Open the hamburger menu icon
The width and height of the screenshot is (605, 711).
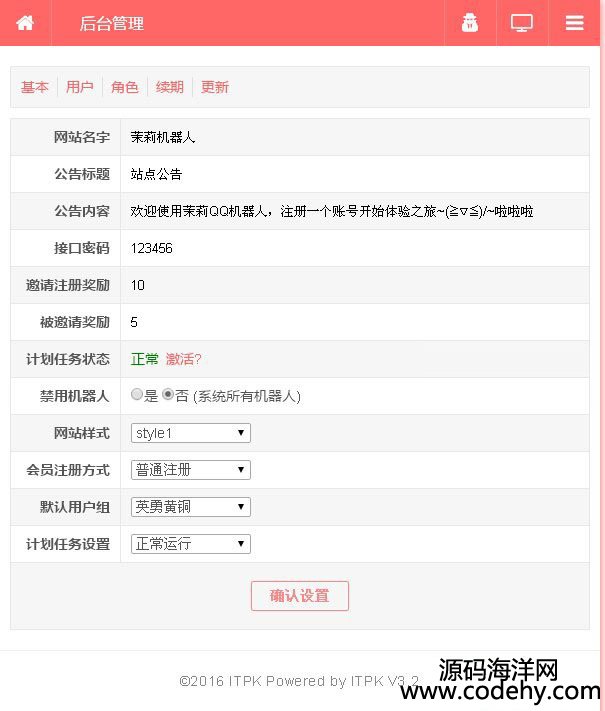tap(575, 23)
